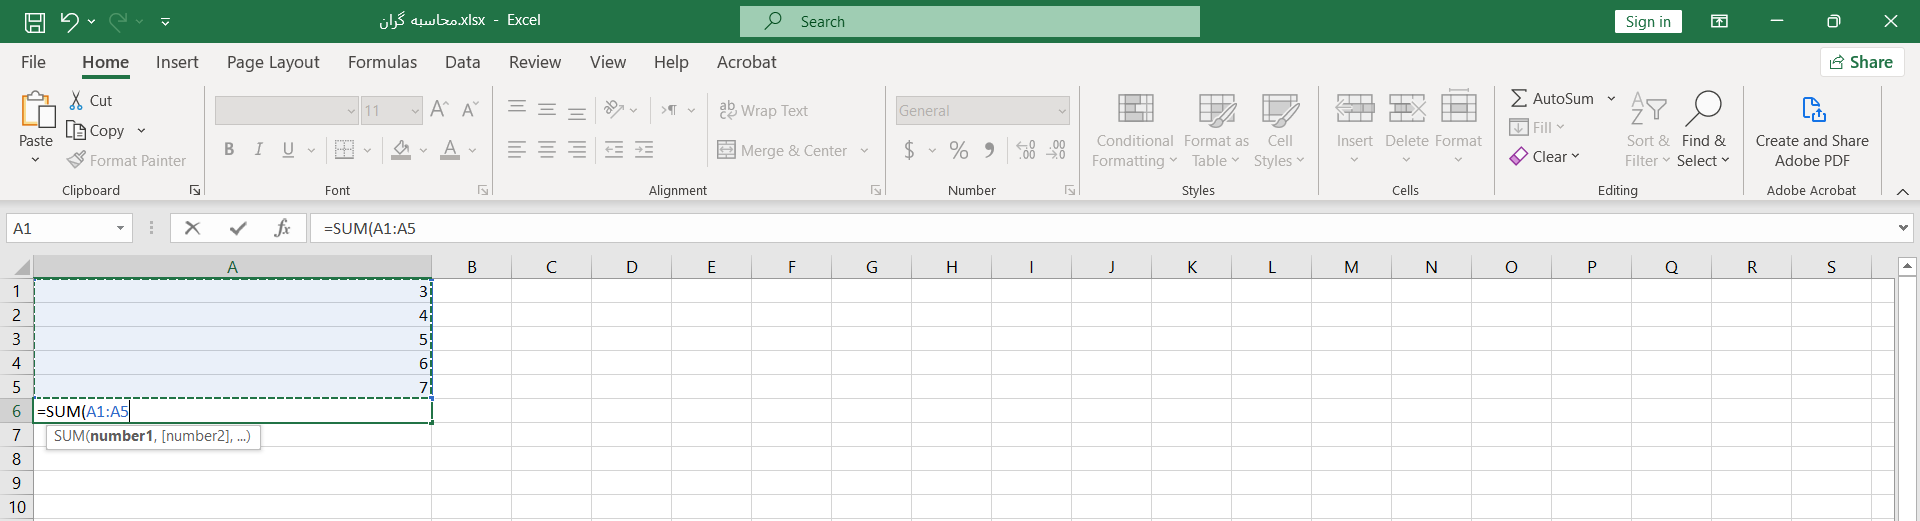Click the Format Painter brush
Screen dimensions: 1920x521
127,160
